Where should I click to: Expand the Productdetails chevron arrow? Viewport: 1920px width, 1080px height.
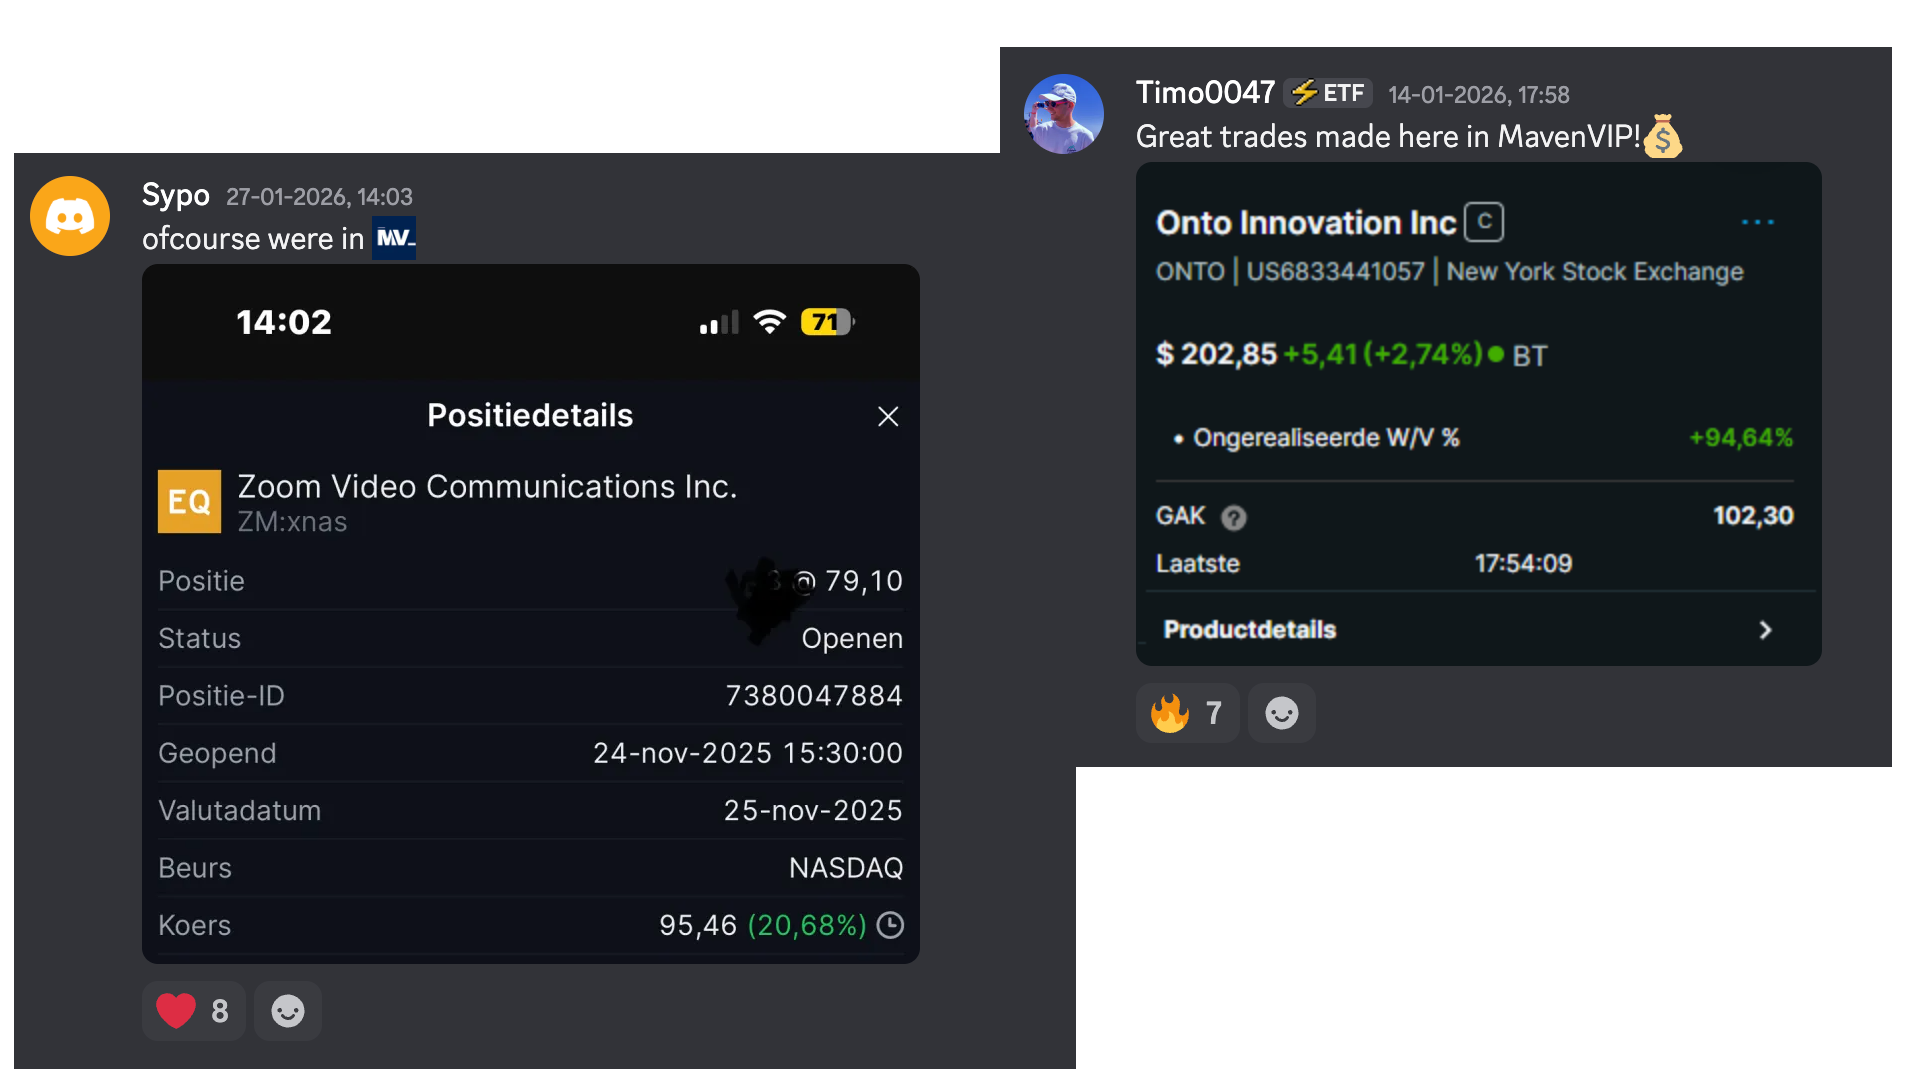1765,630
